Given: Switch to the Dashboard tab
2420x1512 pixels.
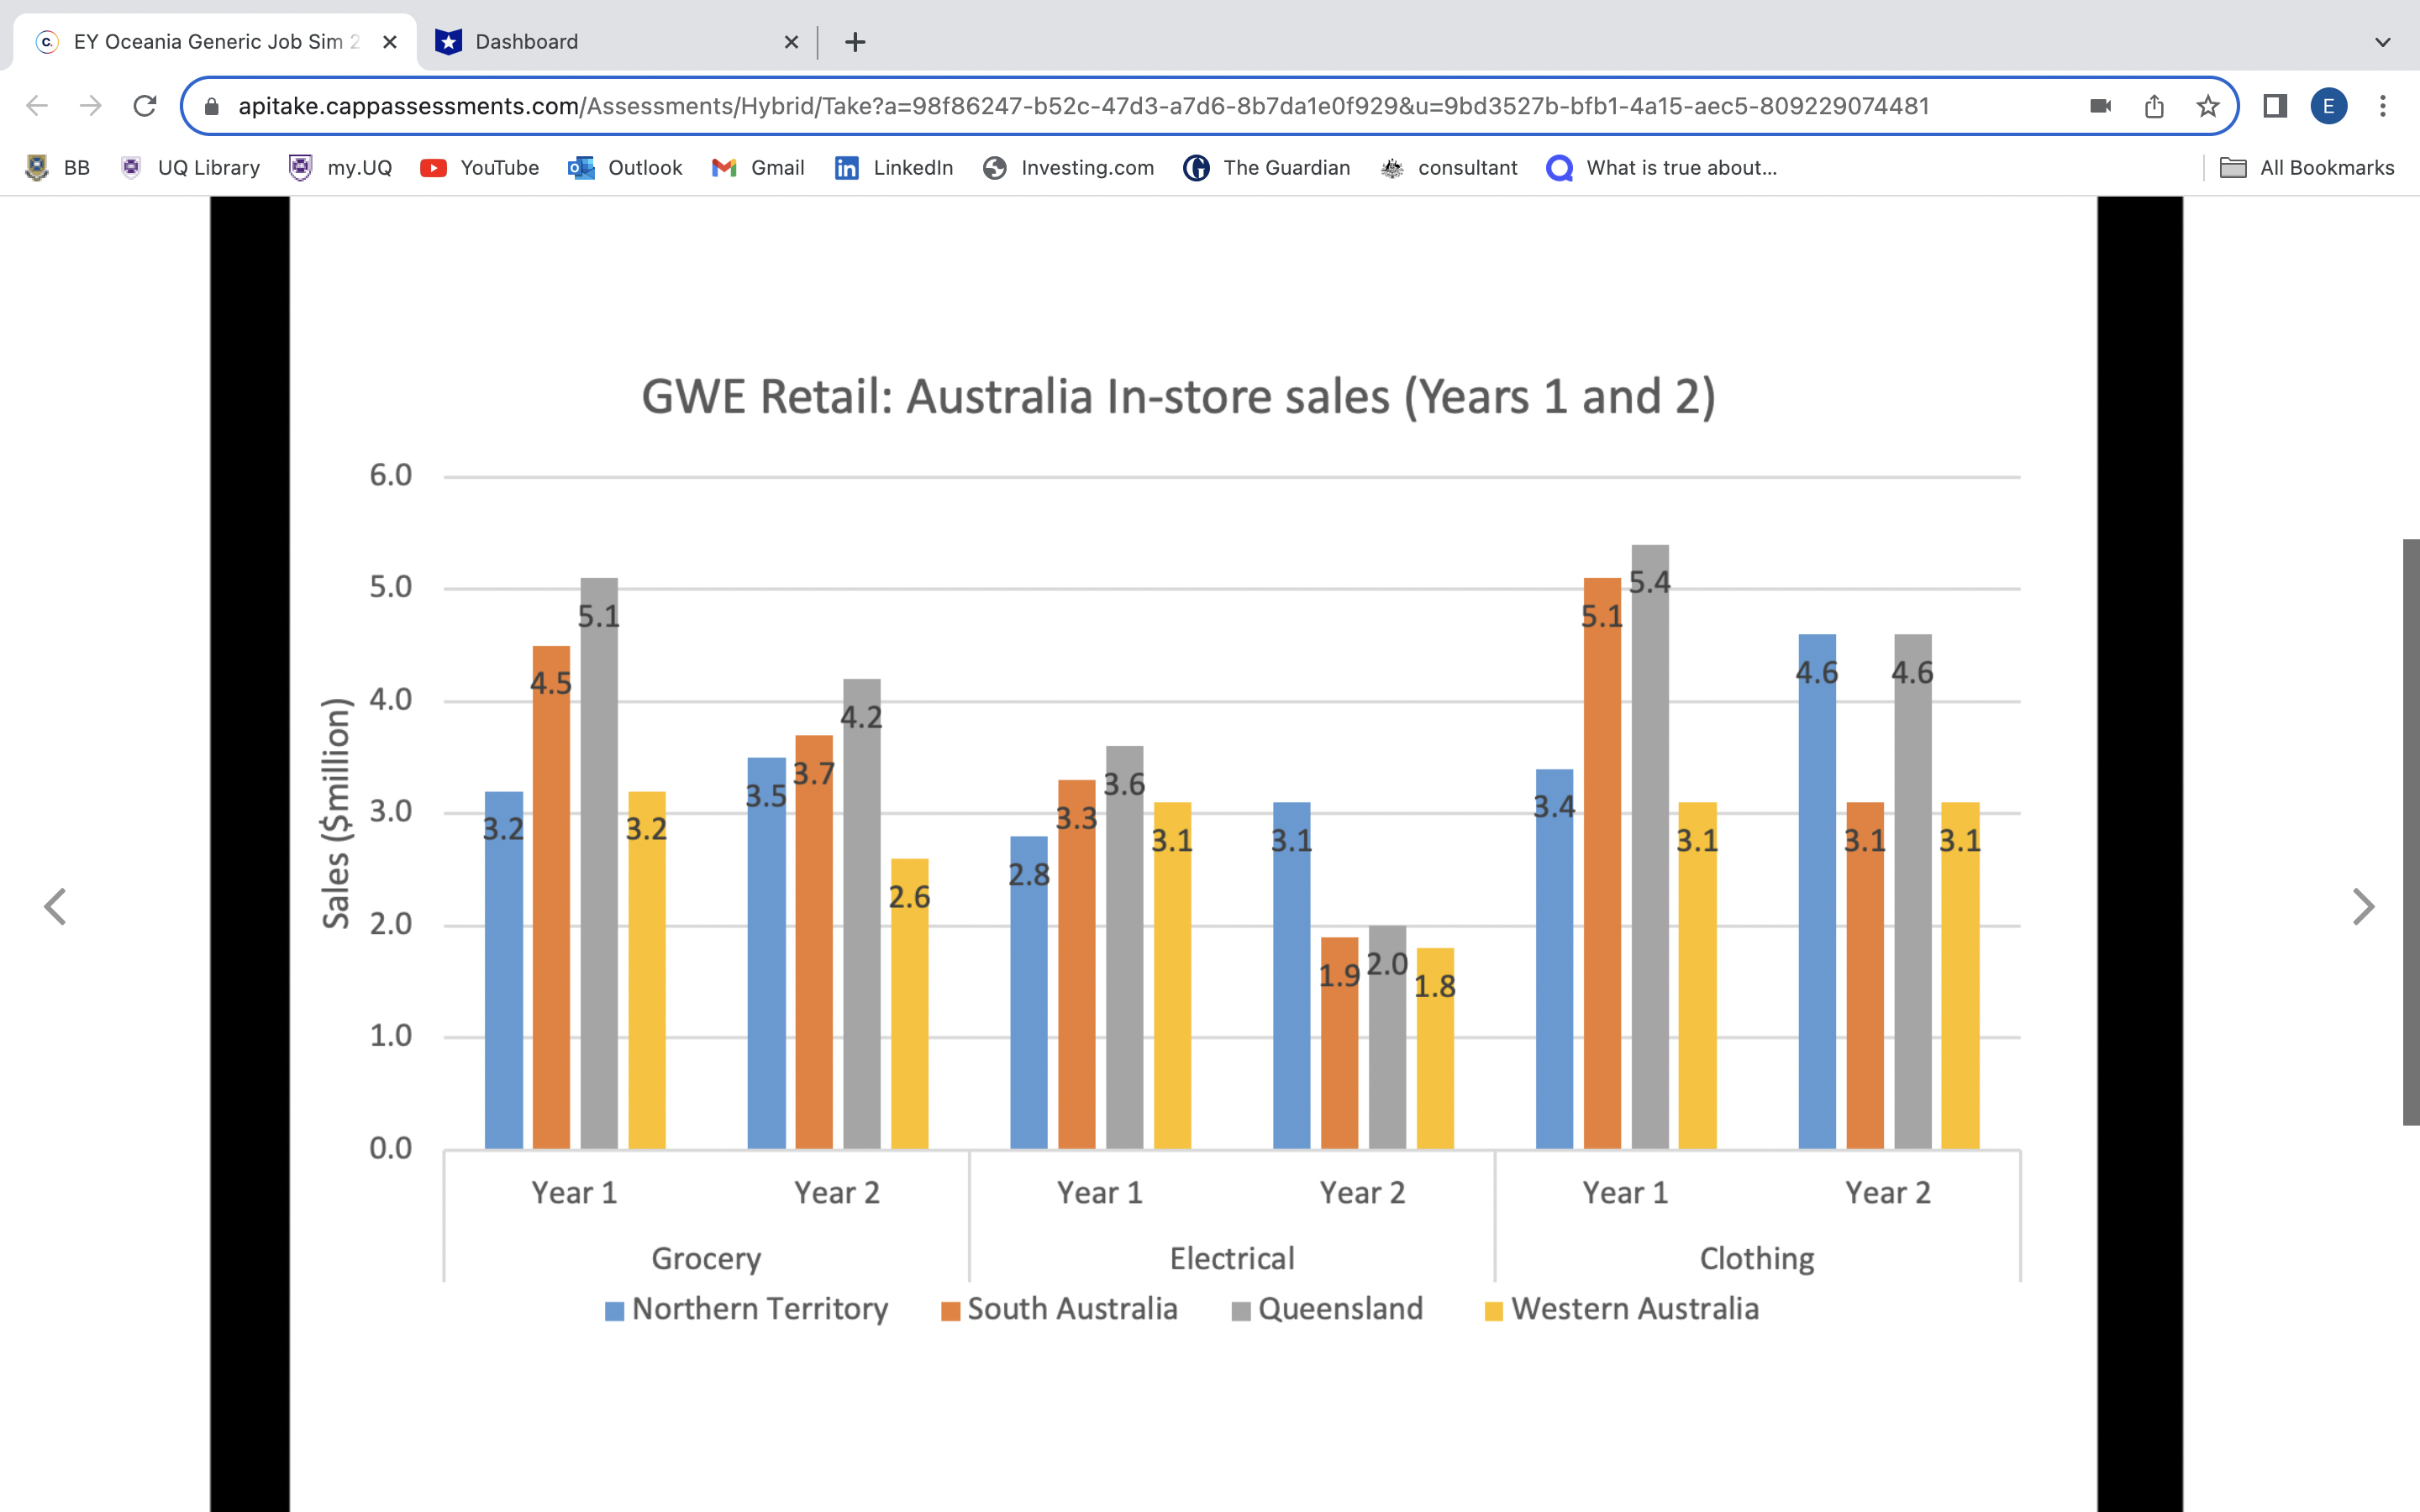Looking at the screenshot, I should click(617, 42).
